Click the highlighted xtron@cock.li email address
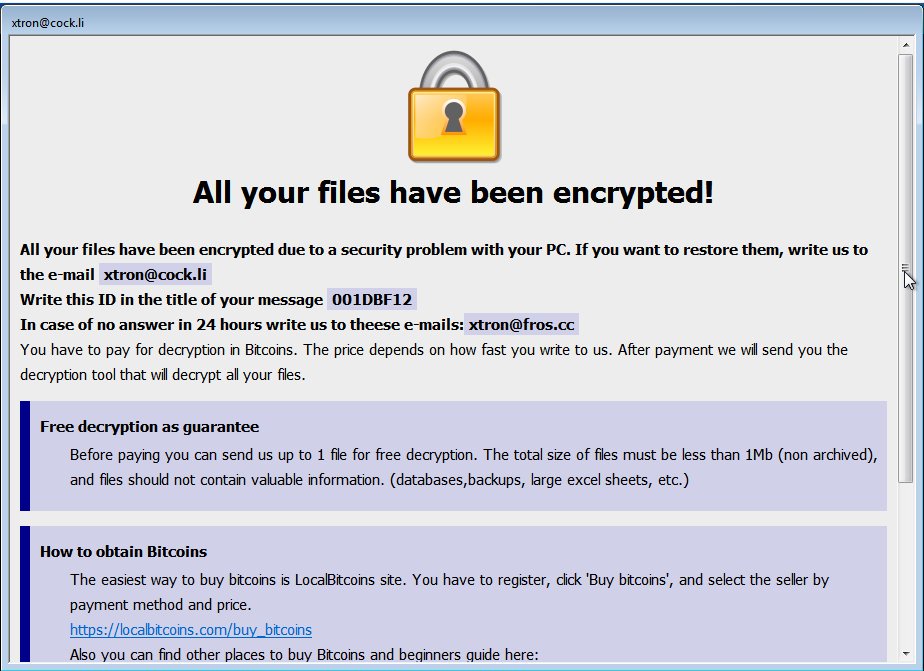924x671 pixels. click(x=155, y=275)
